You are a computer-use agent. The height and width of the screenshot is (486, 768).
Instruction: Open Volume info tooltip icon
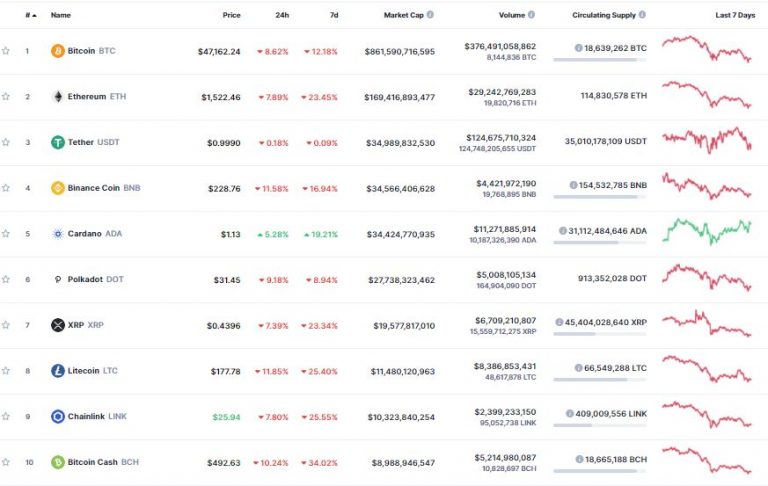coord(531,15)
